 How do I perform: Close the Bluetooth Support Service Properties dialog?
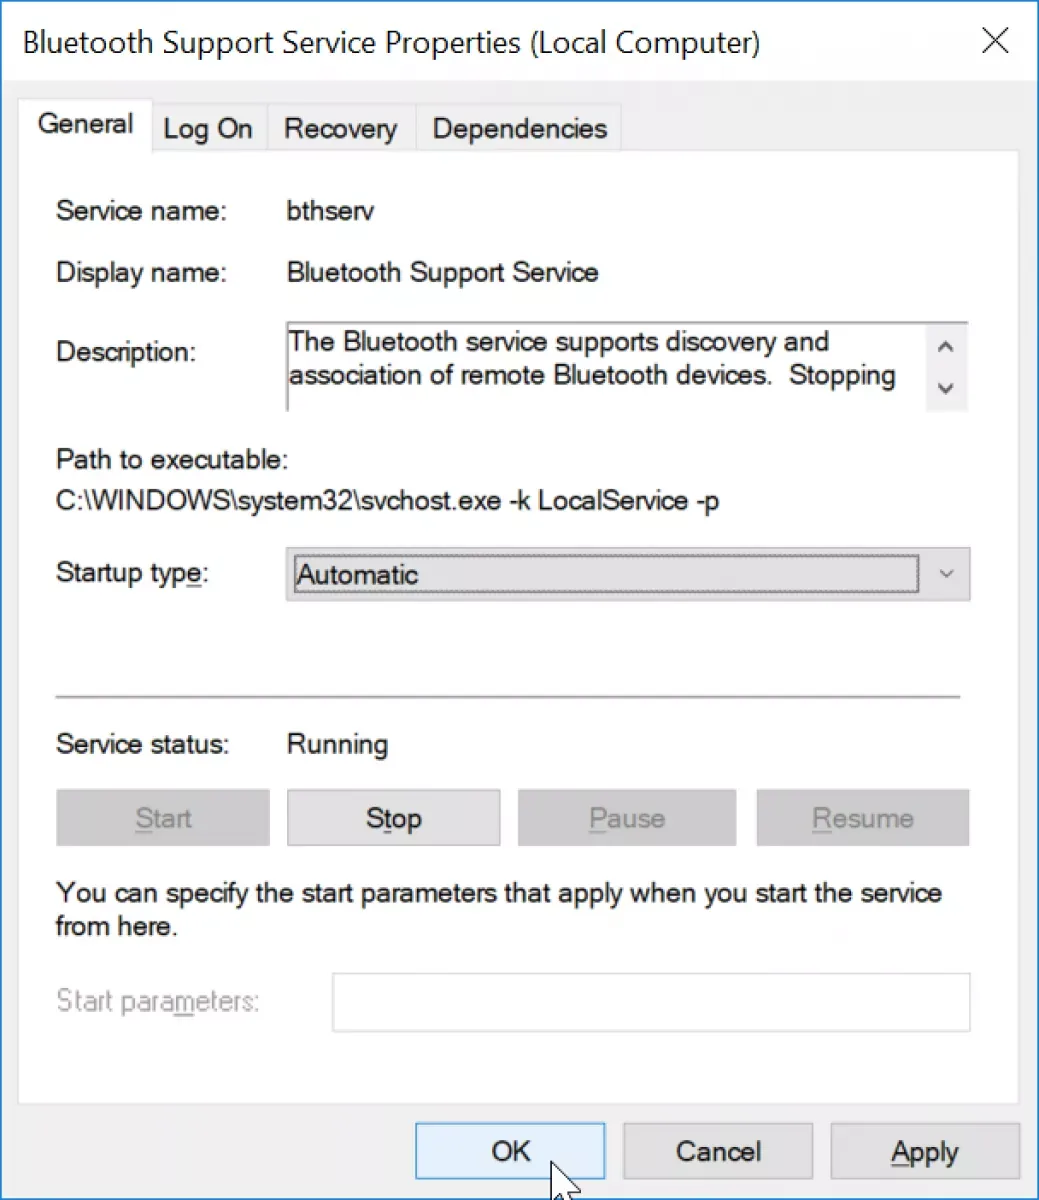pos(995,41)
